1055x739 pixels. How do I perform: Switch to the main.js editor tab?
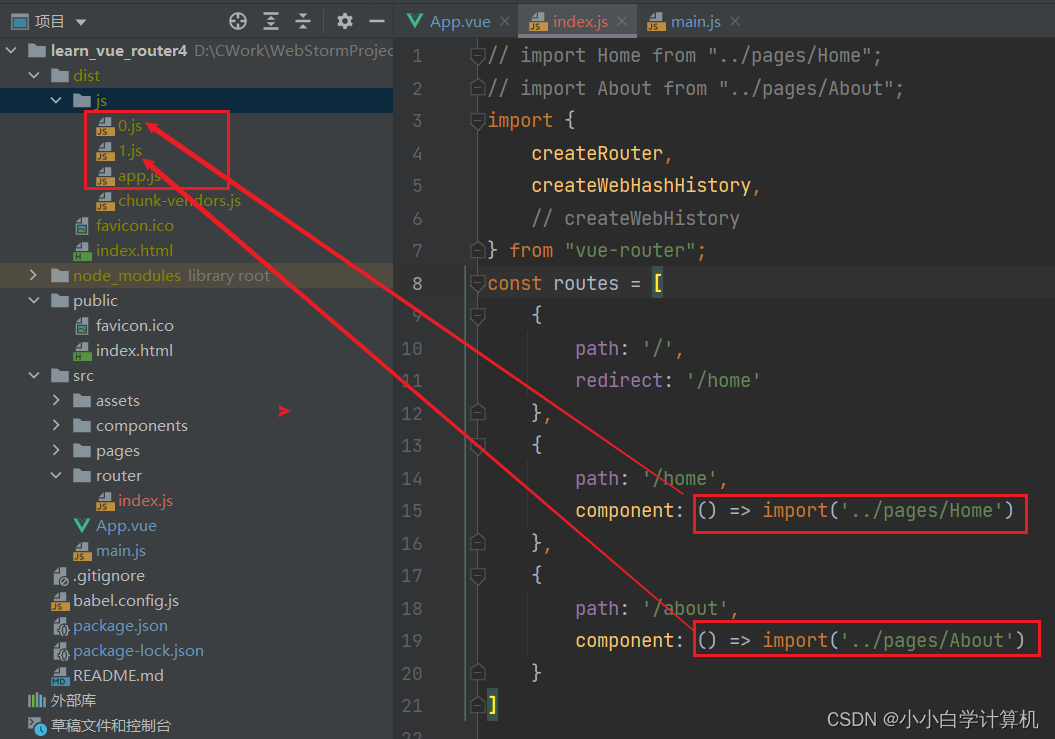click(695, 22)
